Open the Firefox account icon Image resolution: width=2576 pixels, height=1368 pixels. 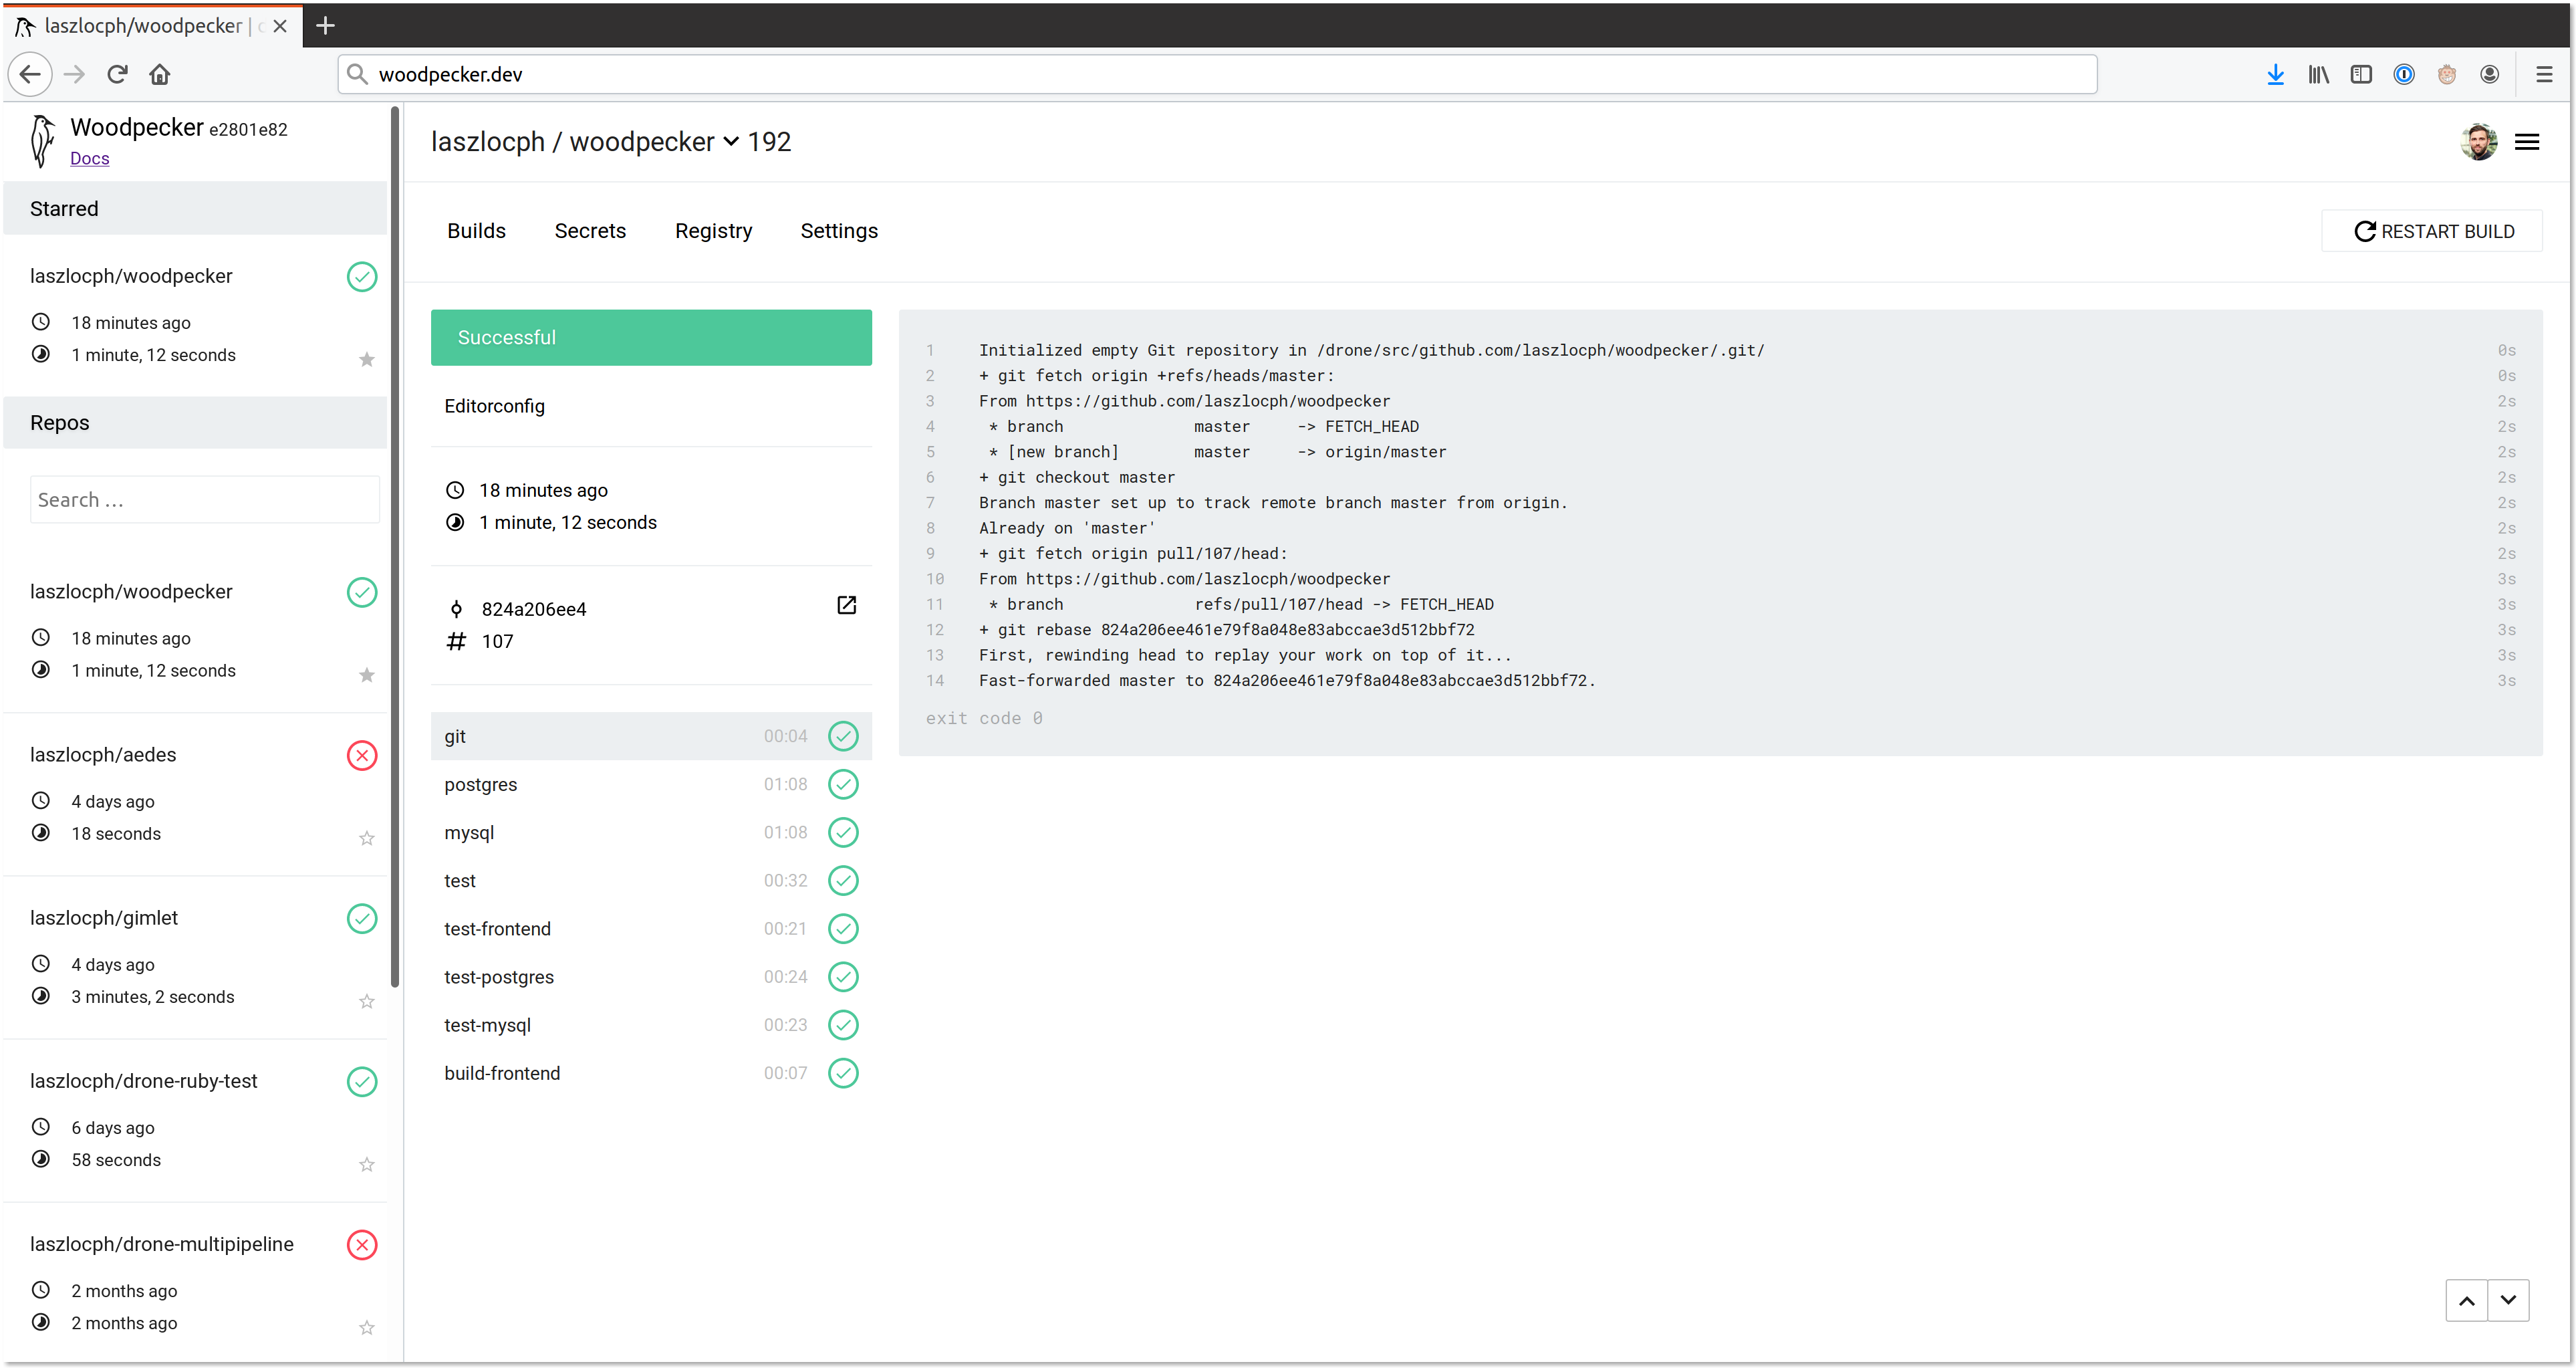coord(2490,74)
